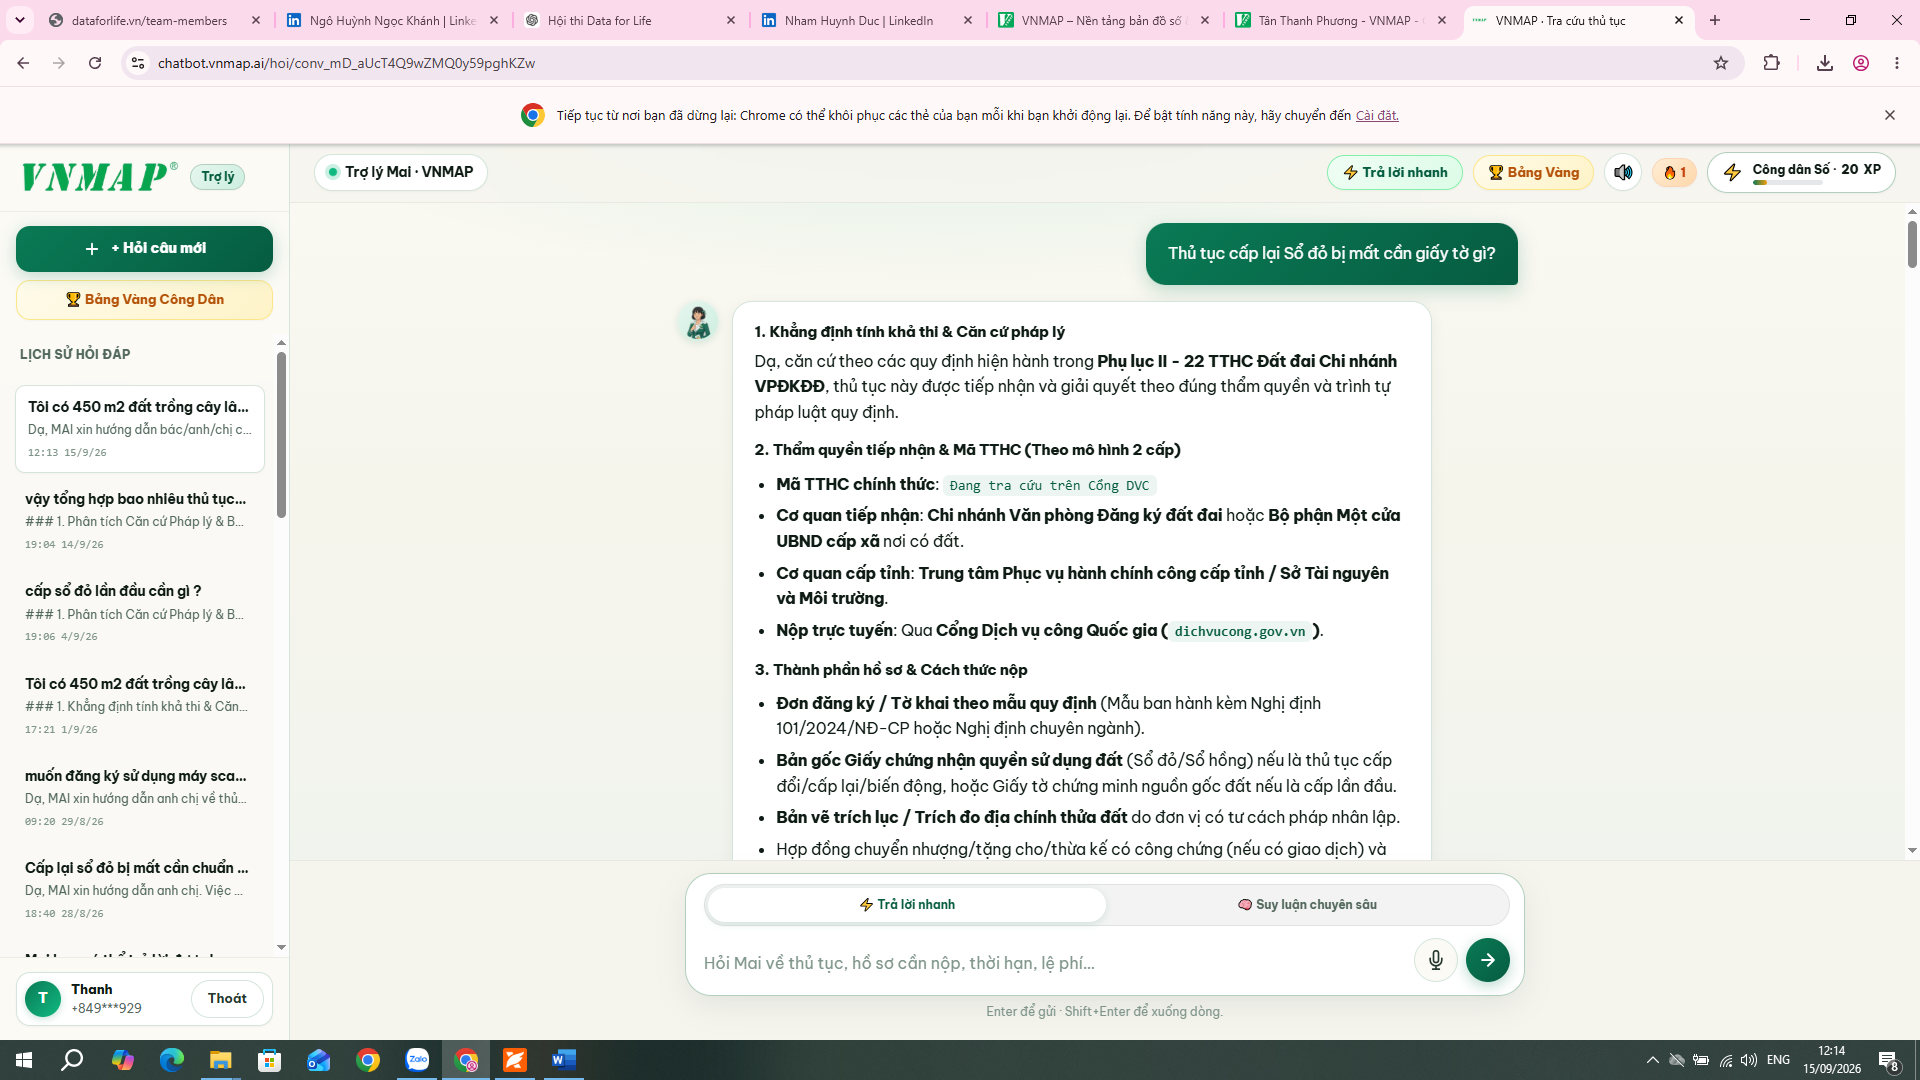Bookmark this page with the star icon
The height and width of the screenshot is (1080, 1920).
pyautogui.click(x=1721, y=63)
